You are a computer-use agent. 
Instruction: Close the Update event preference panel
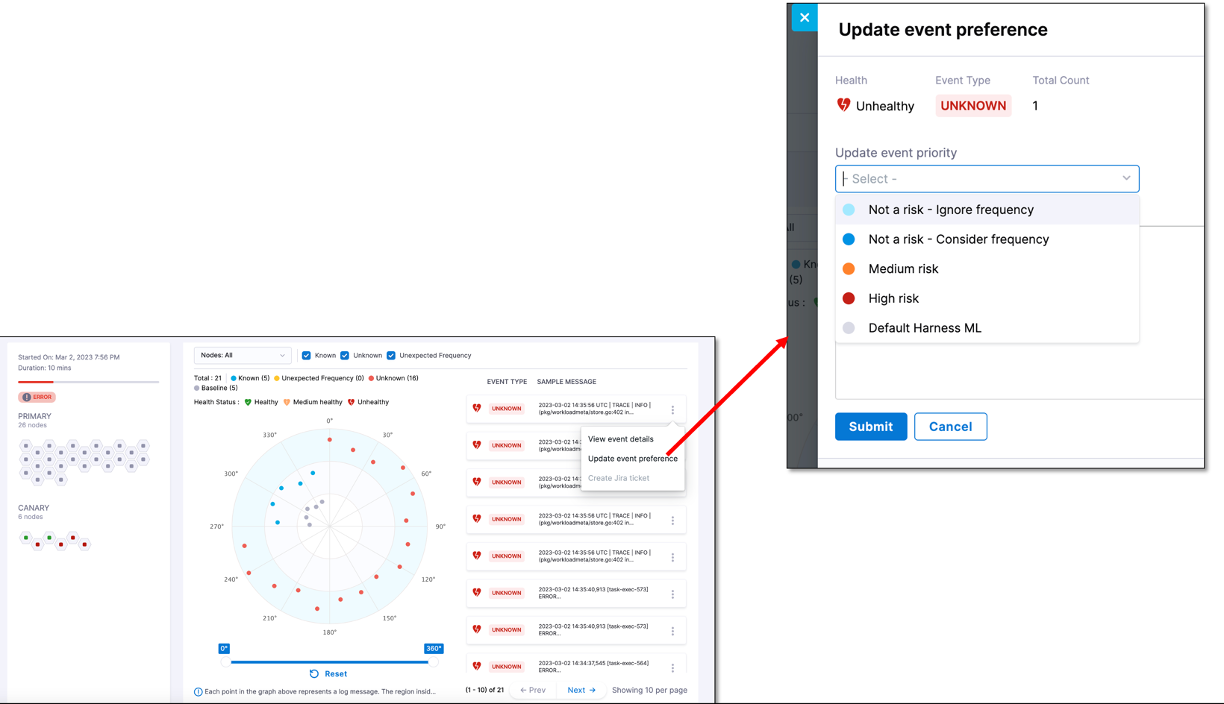tap(804, 18)
